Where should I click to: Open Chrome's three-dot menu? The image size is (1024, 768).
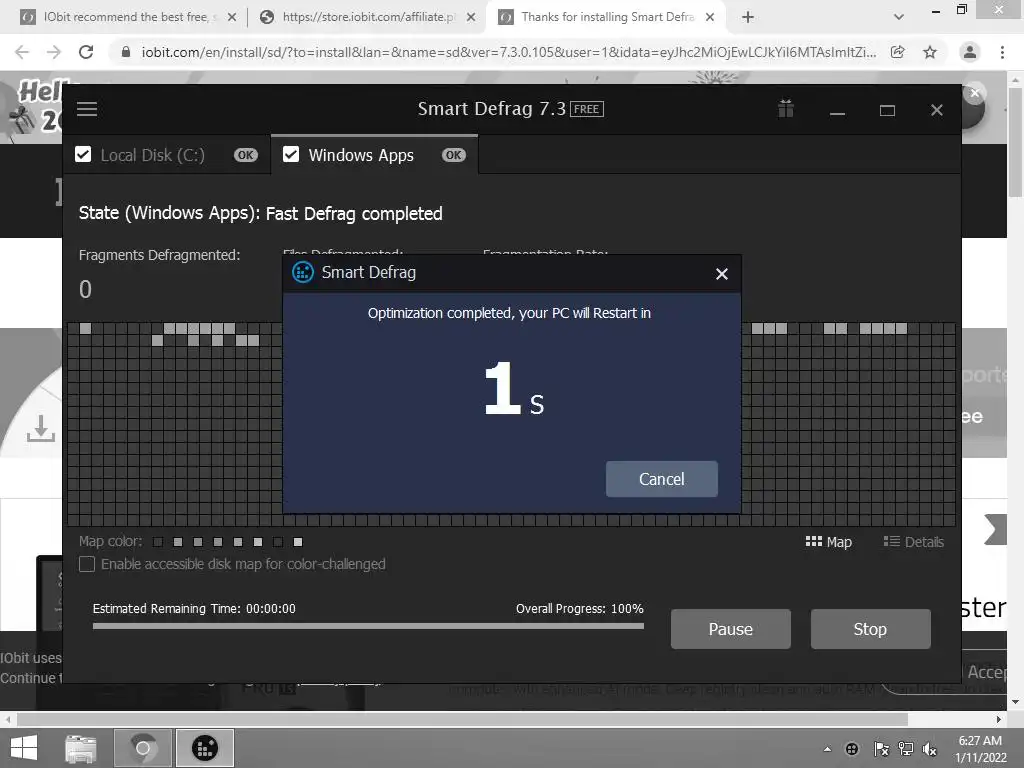[1002, 52]
